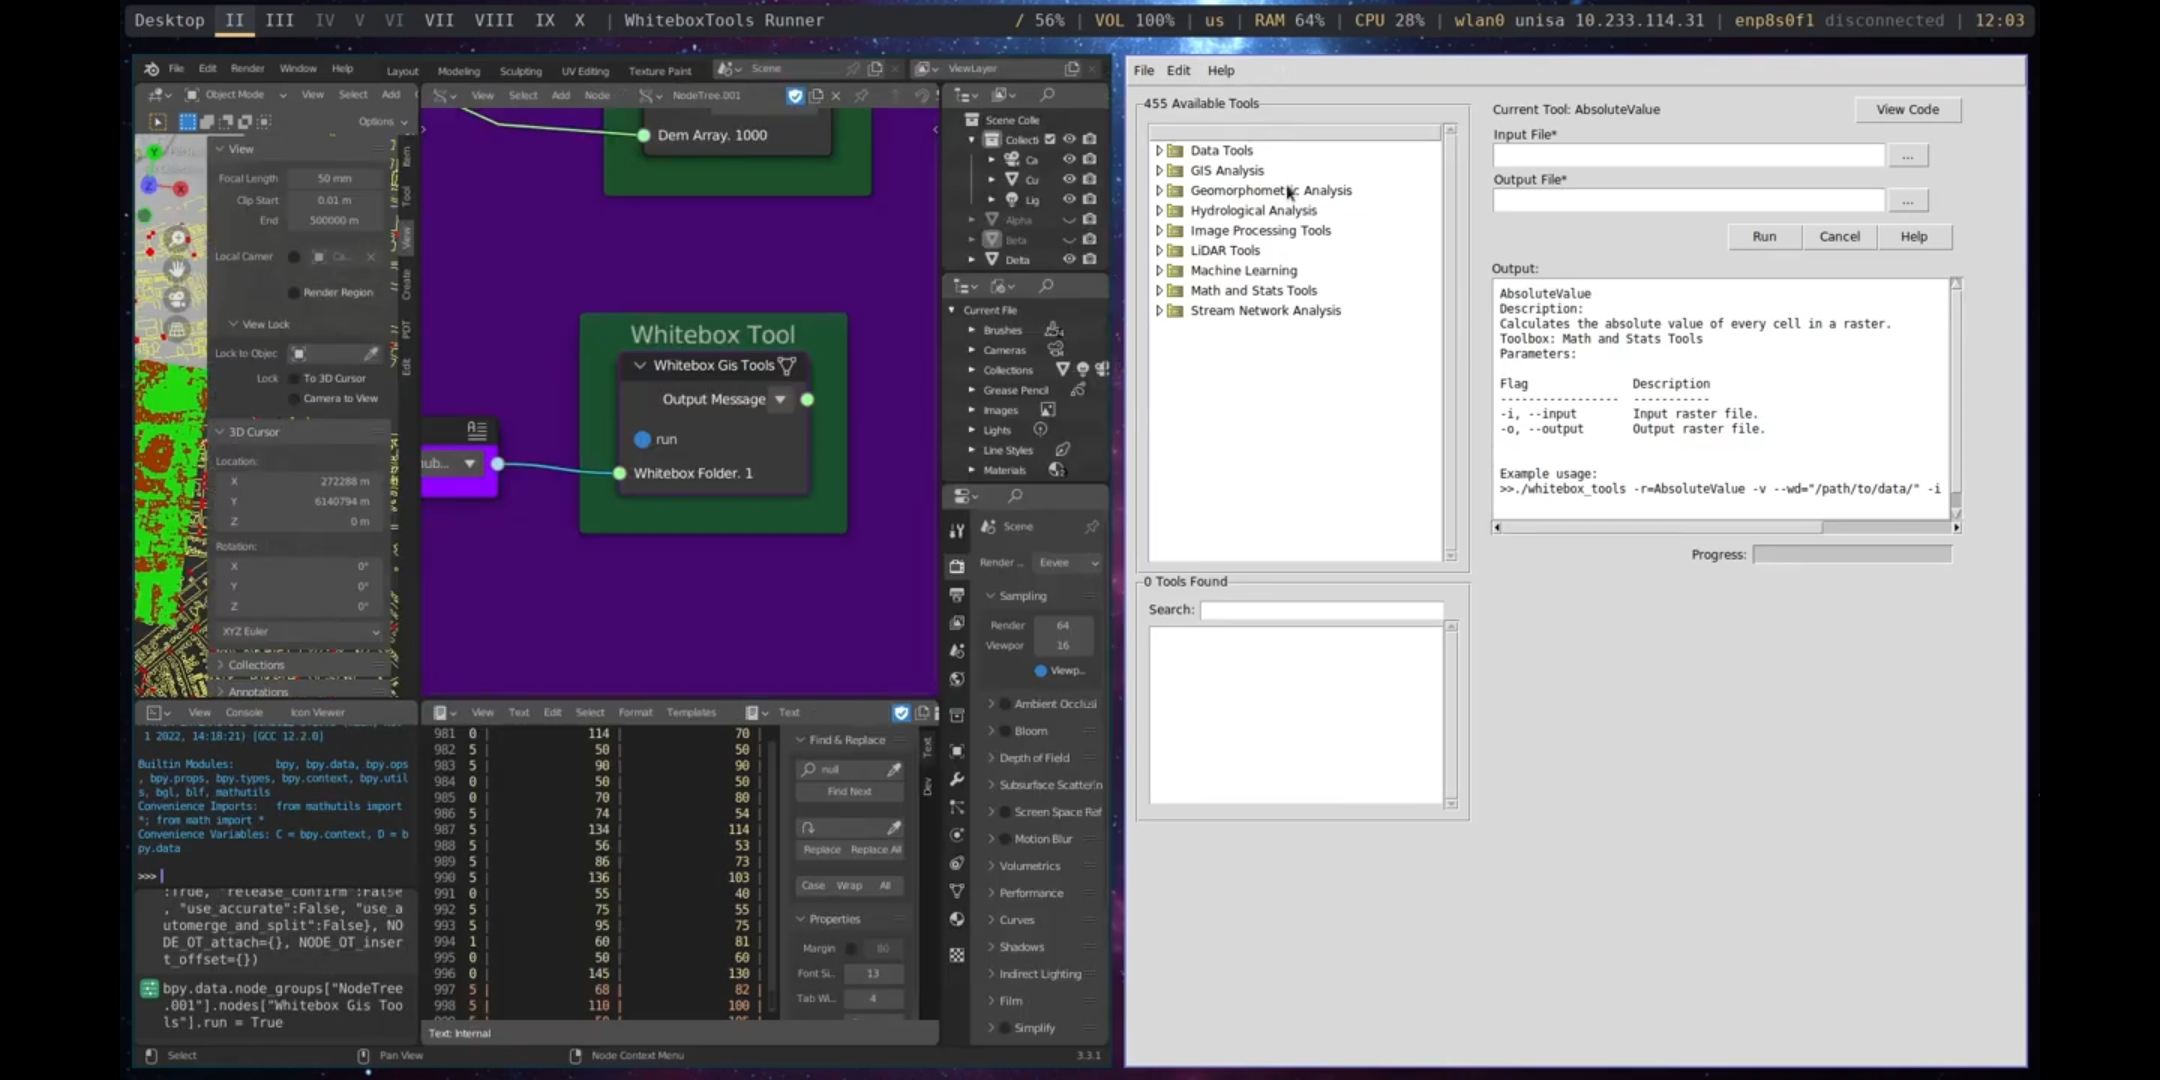Enable the Ambient Occlusion checkbox
Screen dimensions: 2160x1080
pos(1006,704)
